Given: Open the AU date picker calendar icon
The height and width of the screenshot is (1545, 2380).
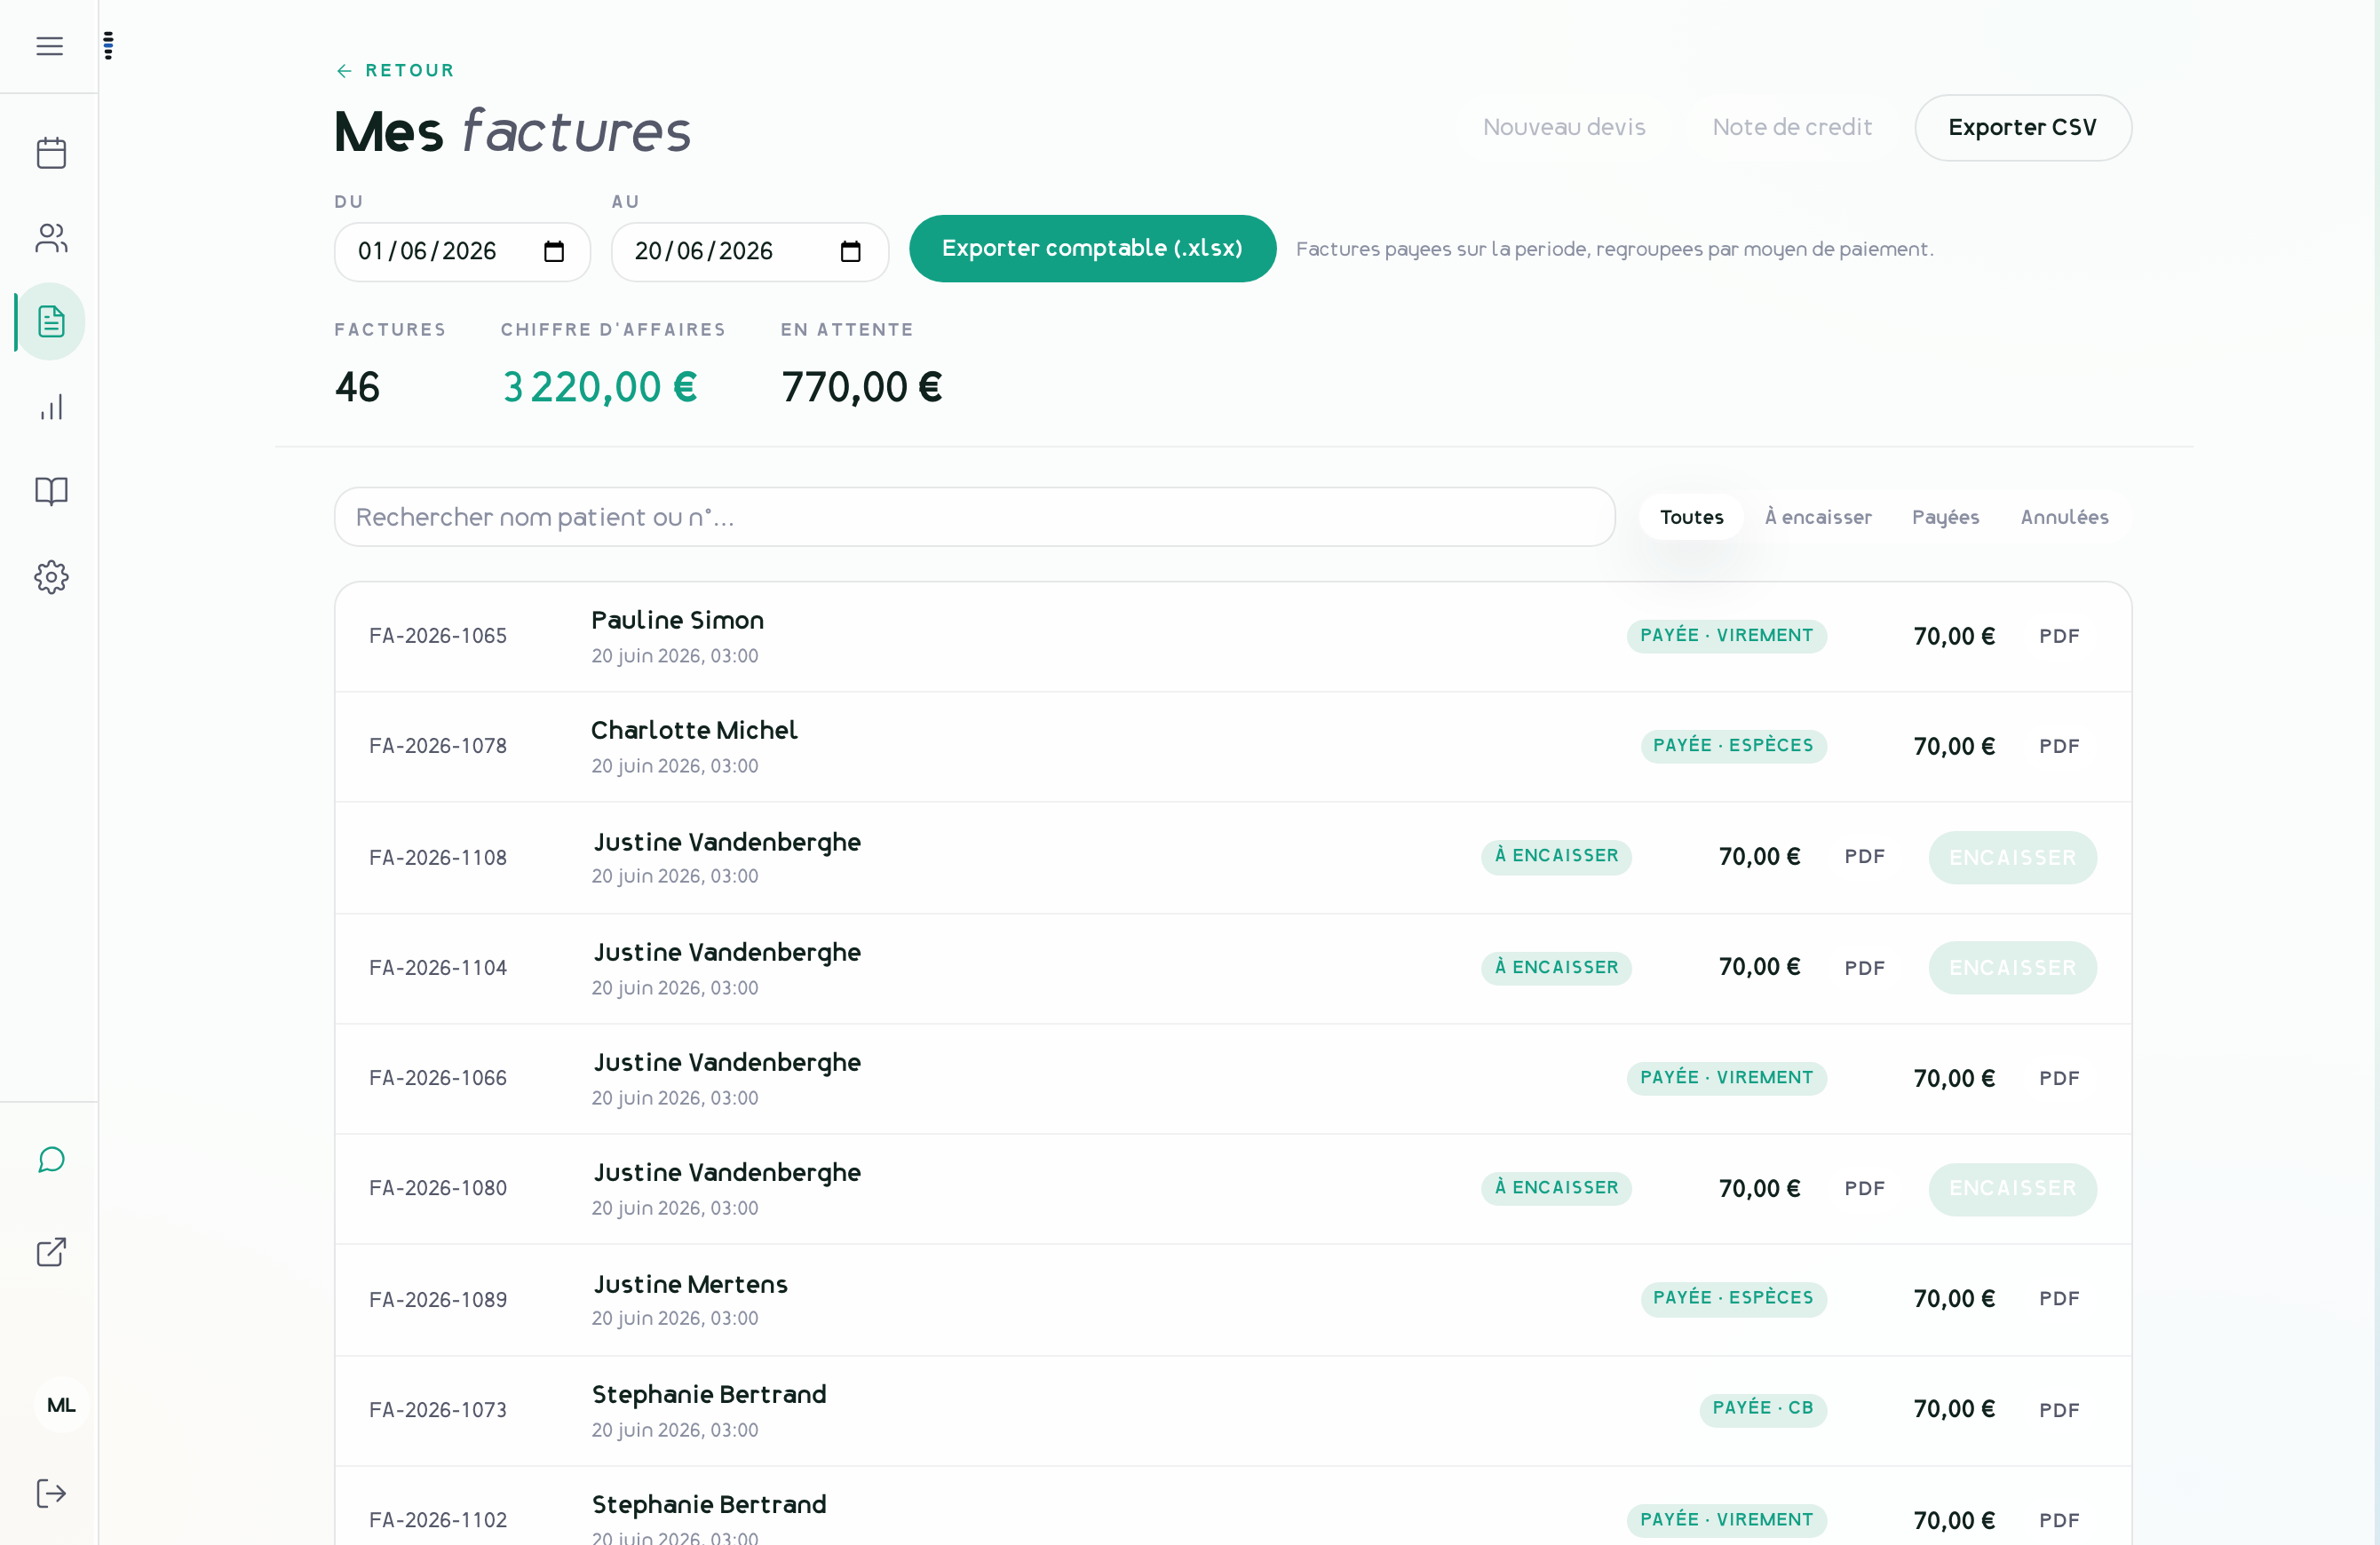Looking at the screenshot, I should [x=851, y=251].
